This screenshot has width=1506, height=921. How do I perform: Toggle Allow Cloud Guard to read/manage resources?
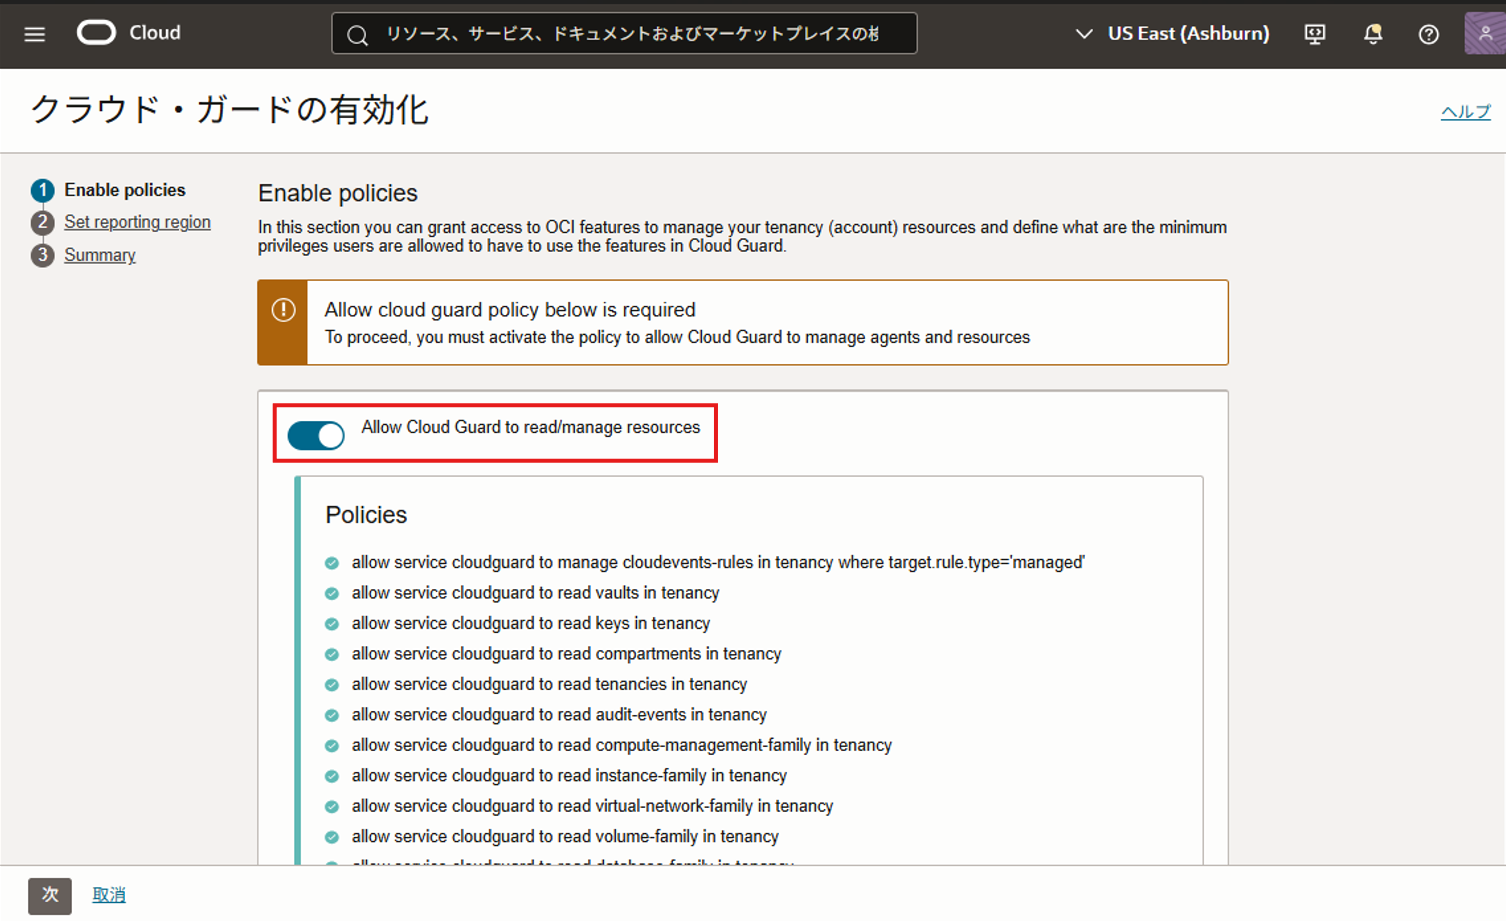coord(316,435)
